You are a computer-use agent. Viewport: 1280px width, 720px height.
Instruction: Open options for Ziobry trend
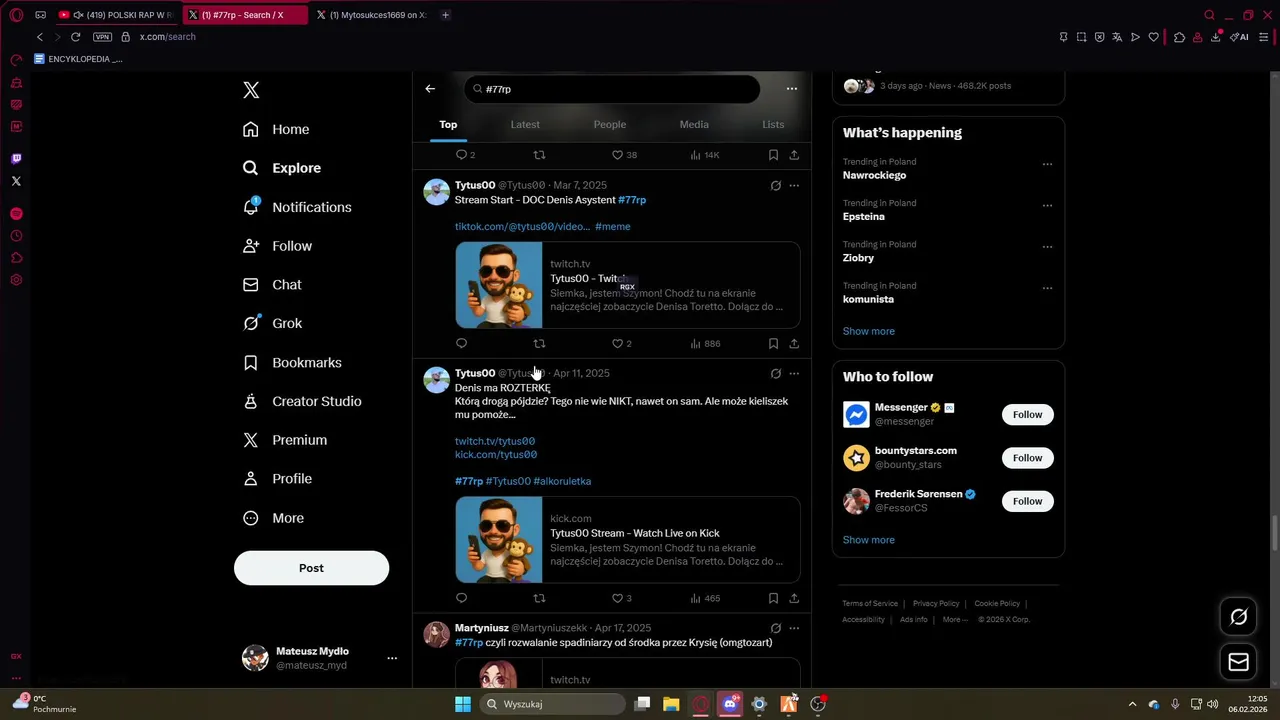coord(1047,246)
